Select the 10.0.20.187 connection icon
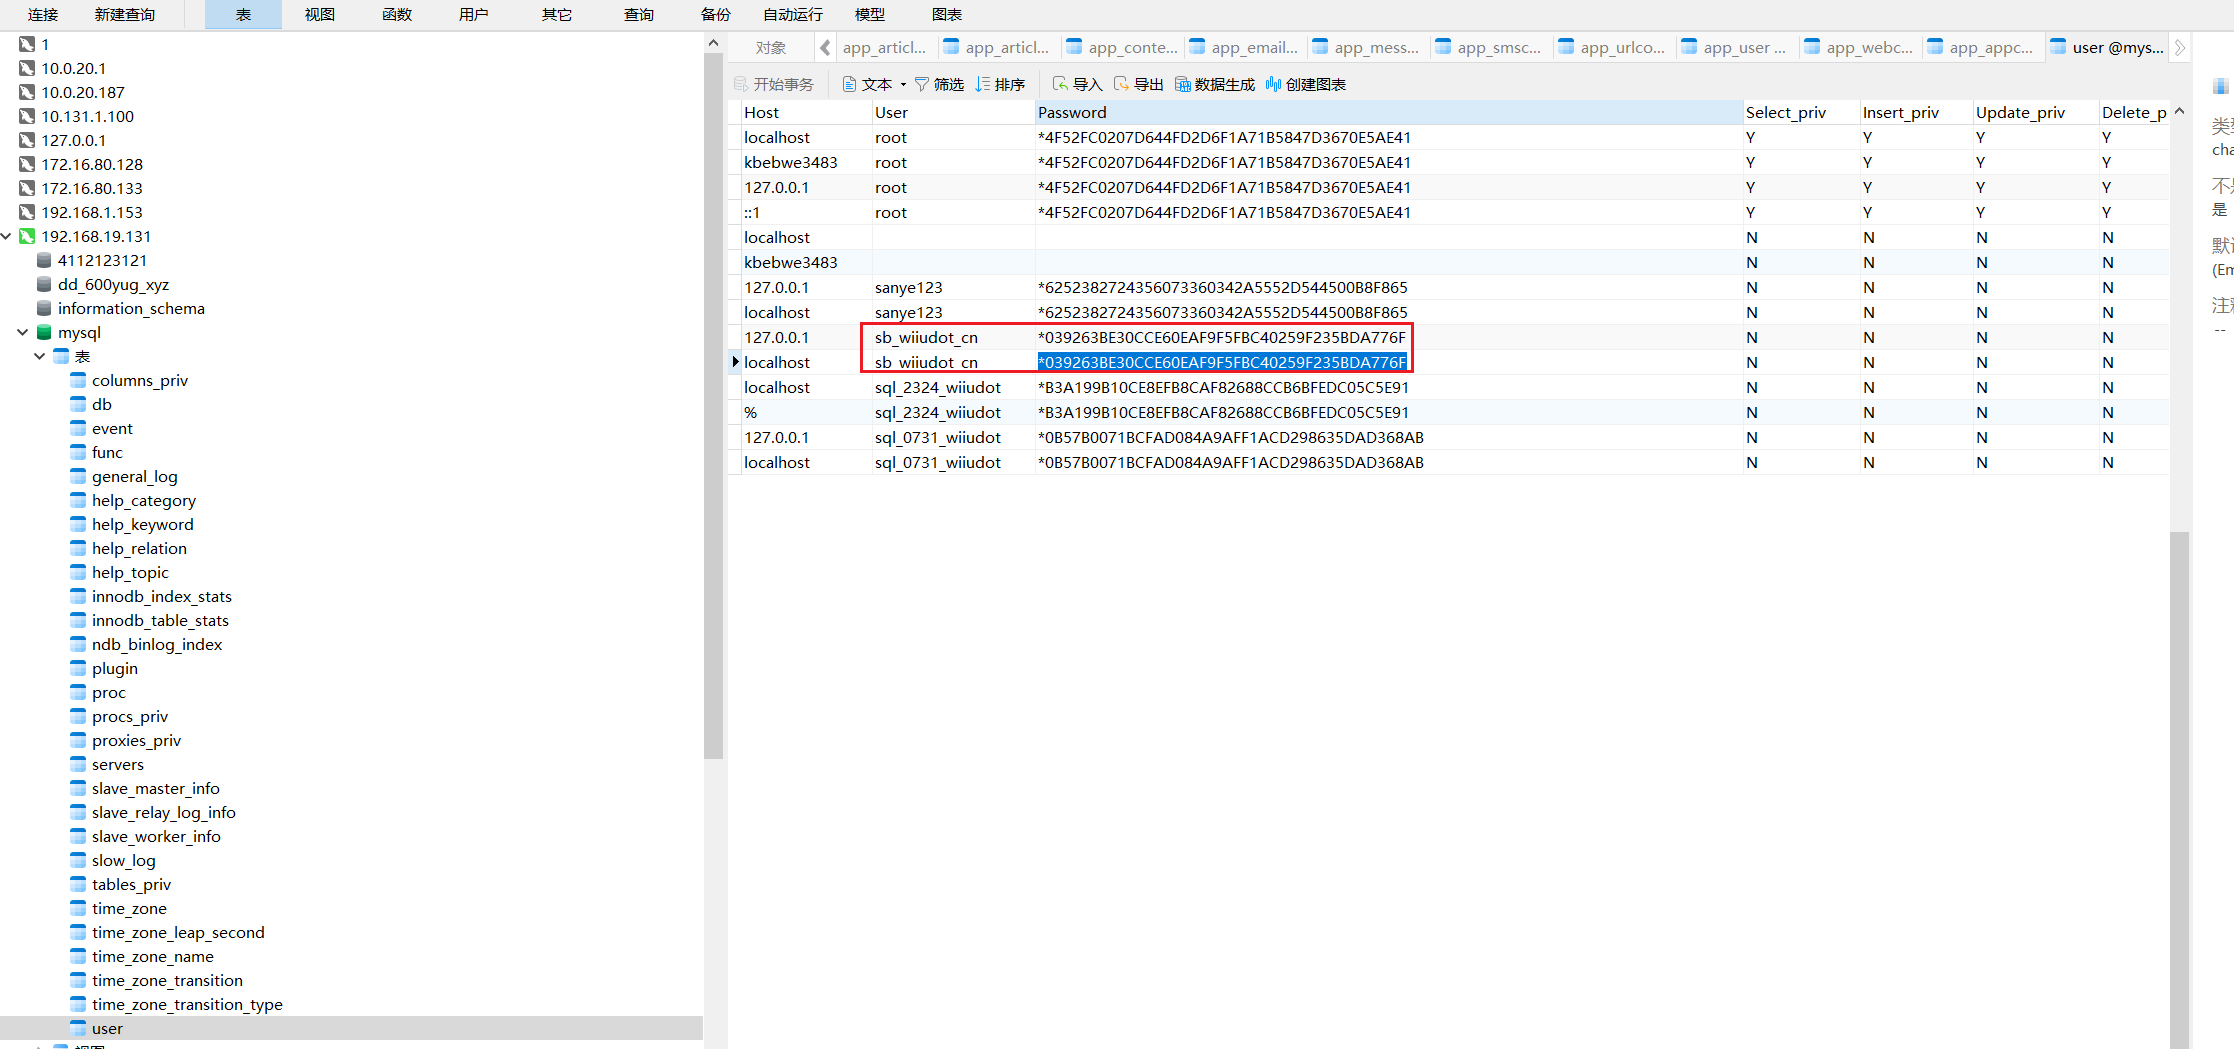Image resolution: width=2234 pixels, height=1049 pixels. point(27,92)
